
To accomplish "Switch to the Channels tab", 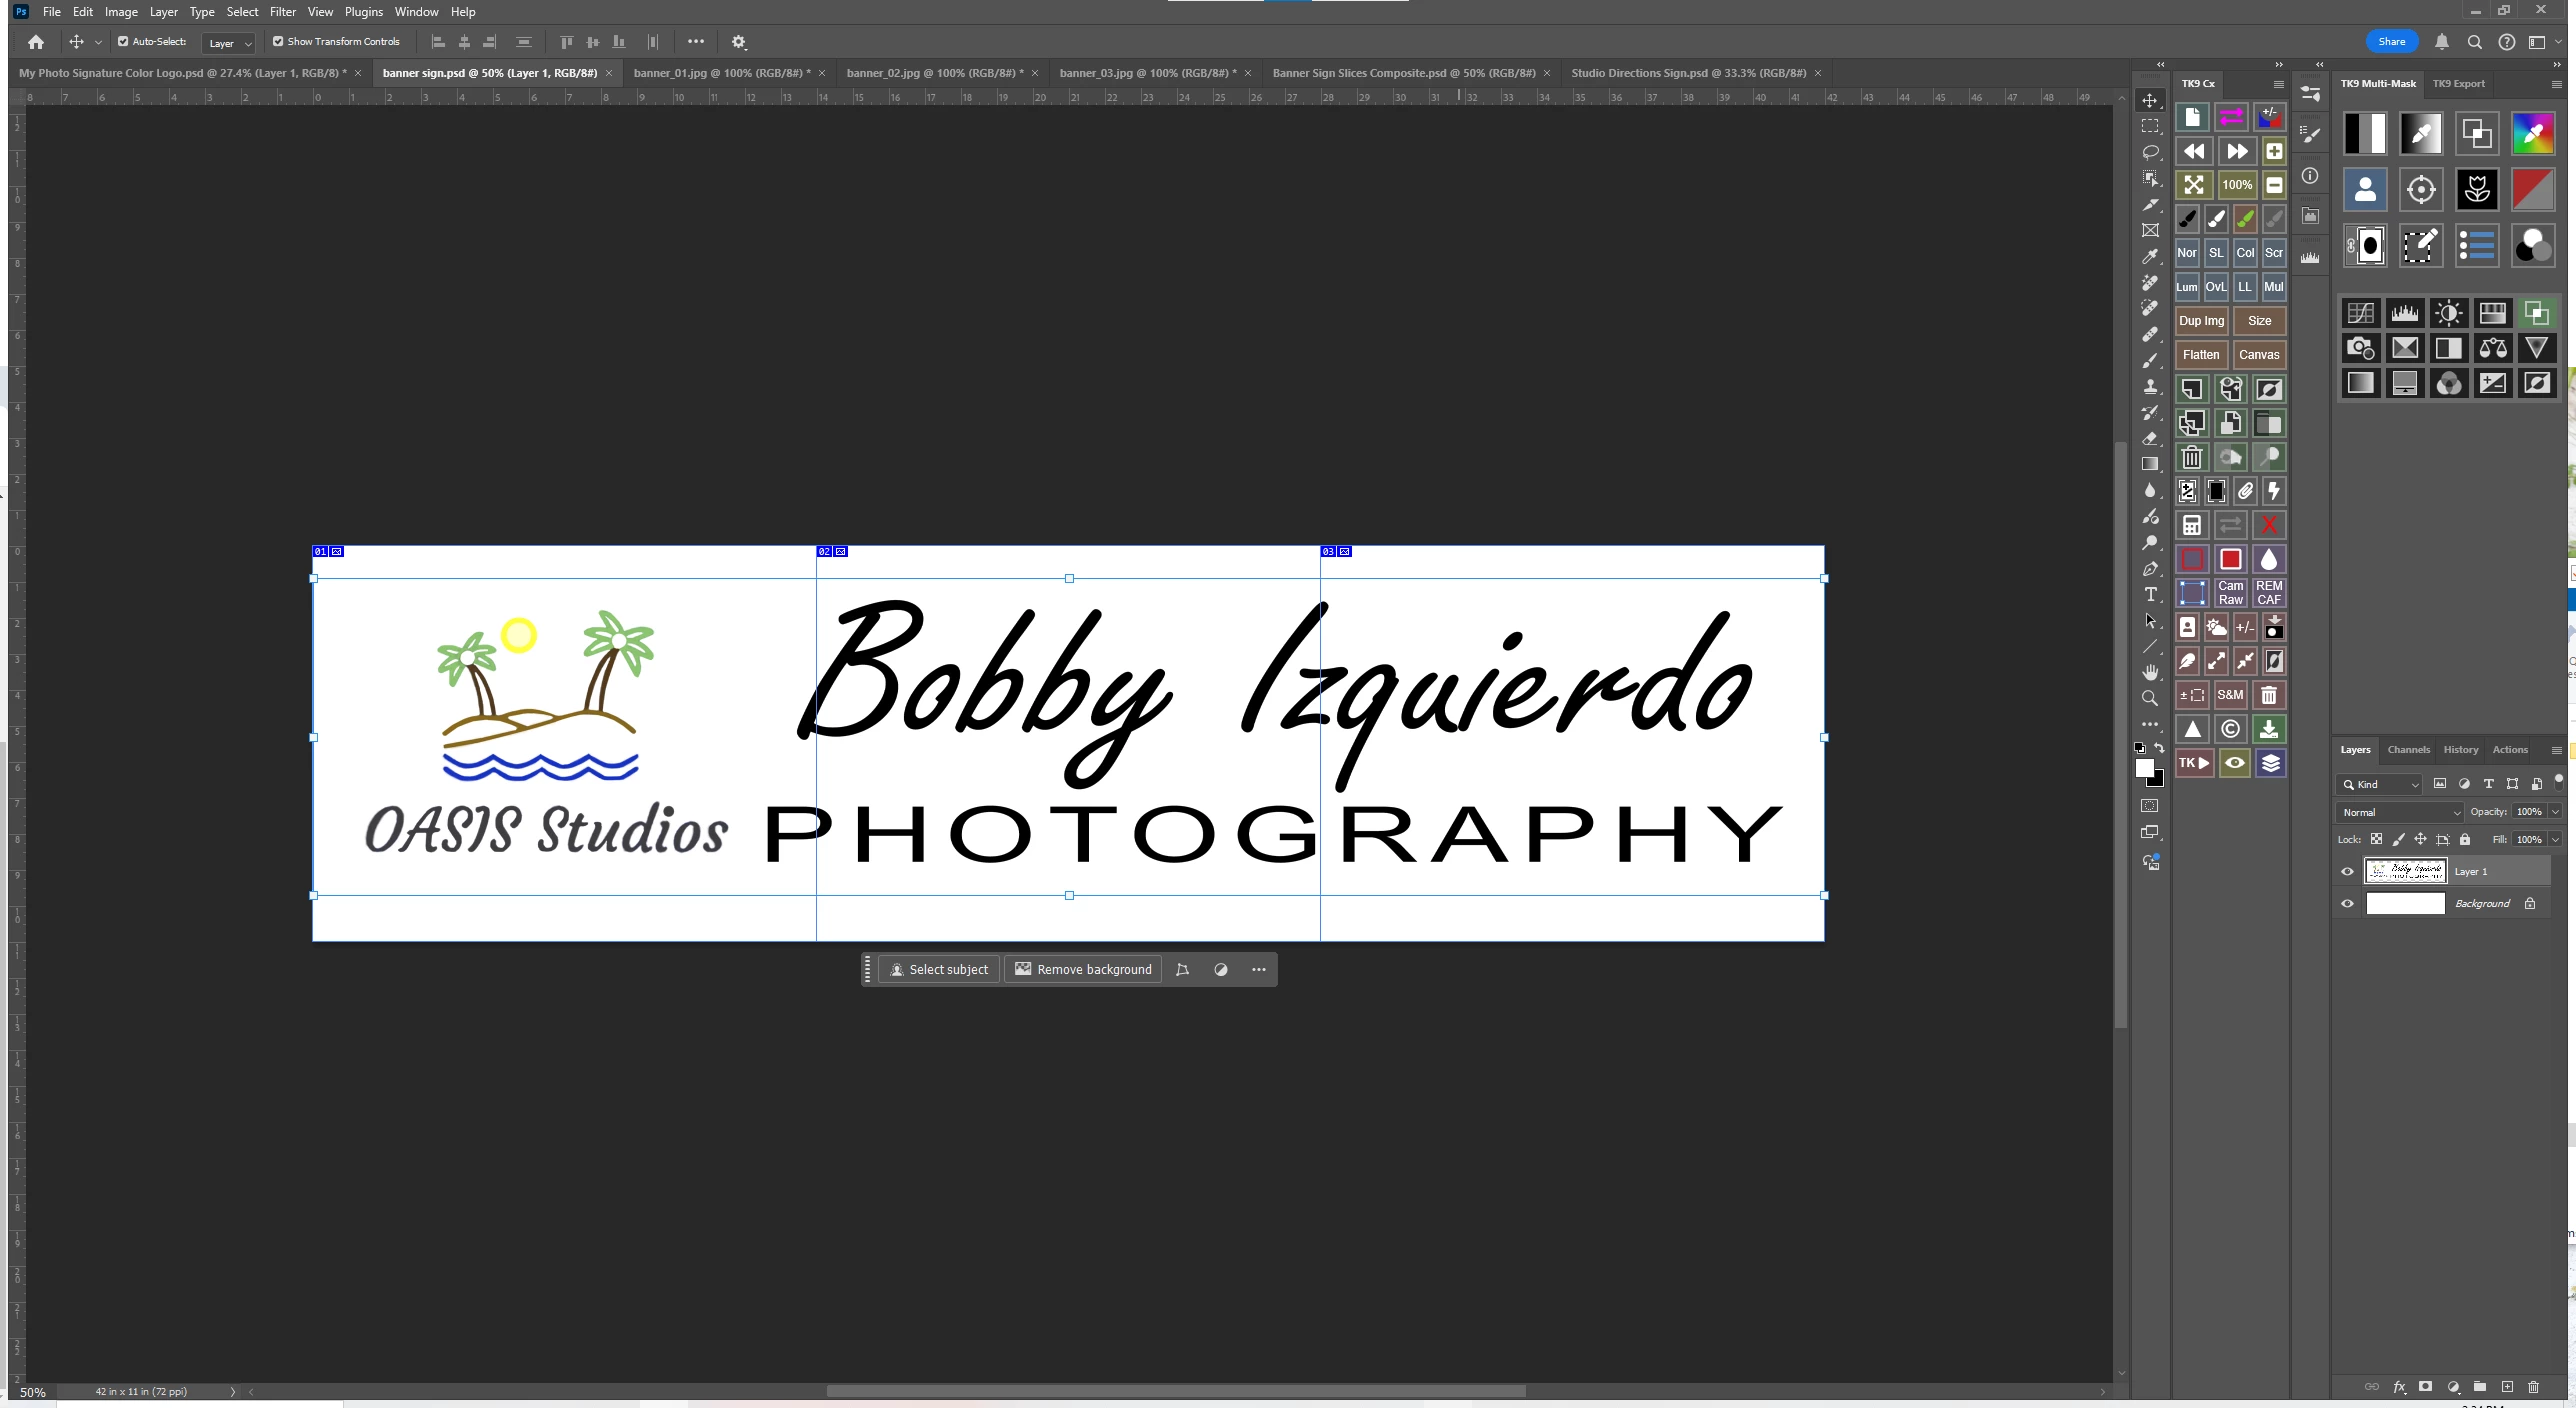I will [x=2408, y=750].
